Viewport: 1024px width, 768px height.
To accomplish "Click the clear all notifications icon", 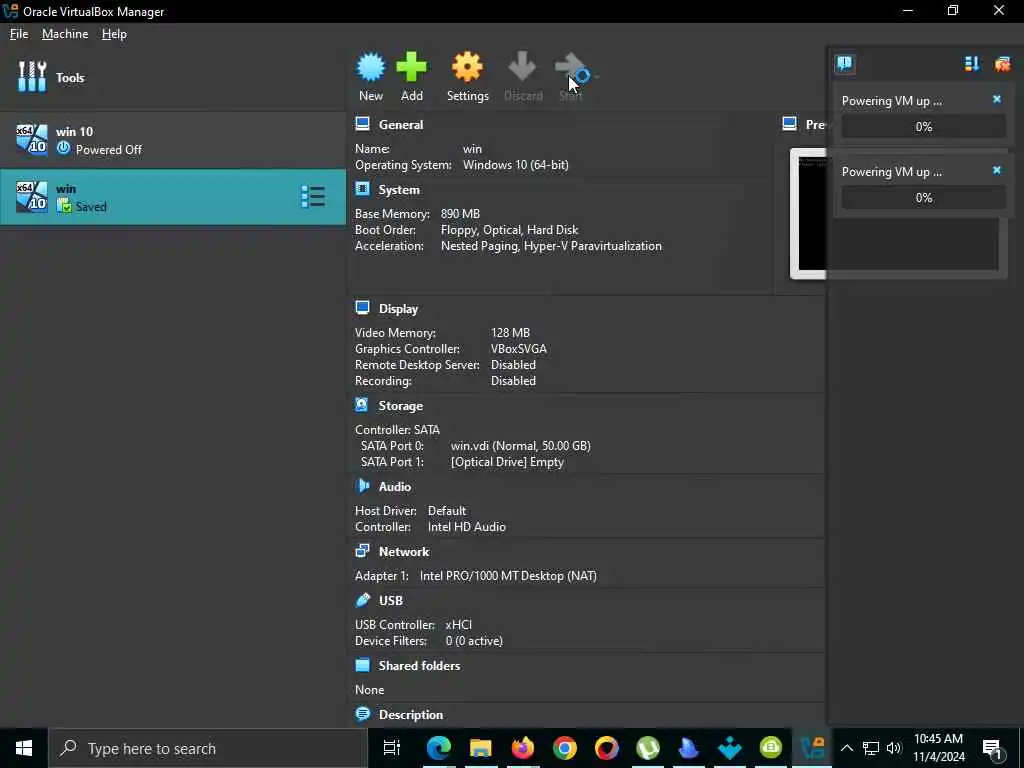I will [x=1002, y=63].
